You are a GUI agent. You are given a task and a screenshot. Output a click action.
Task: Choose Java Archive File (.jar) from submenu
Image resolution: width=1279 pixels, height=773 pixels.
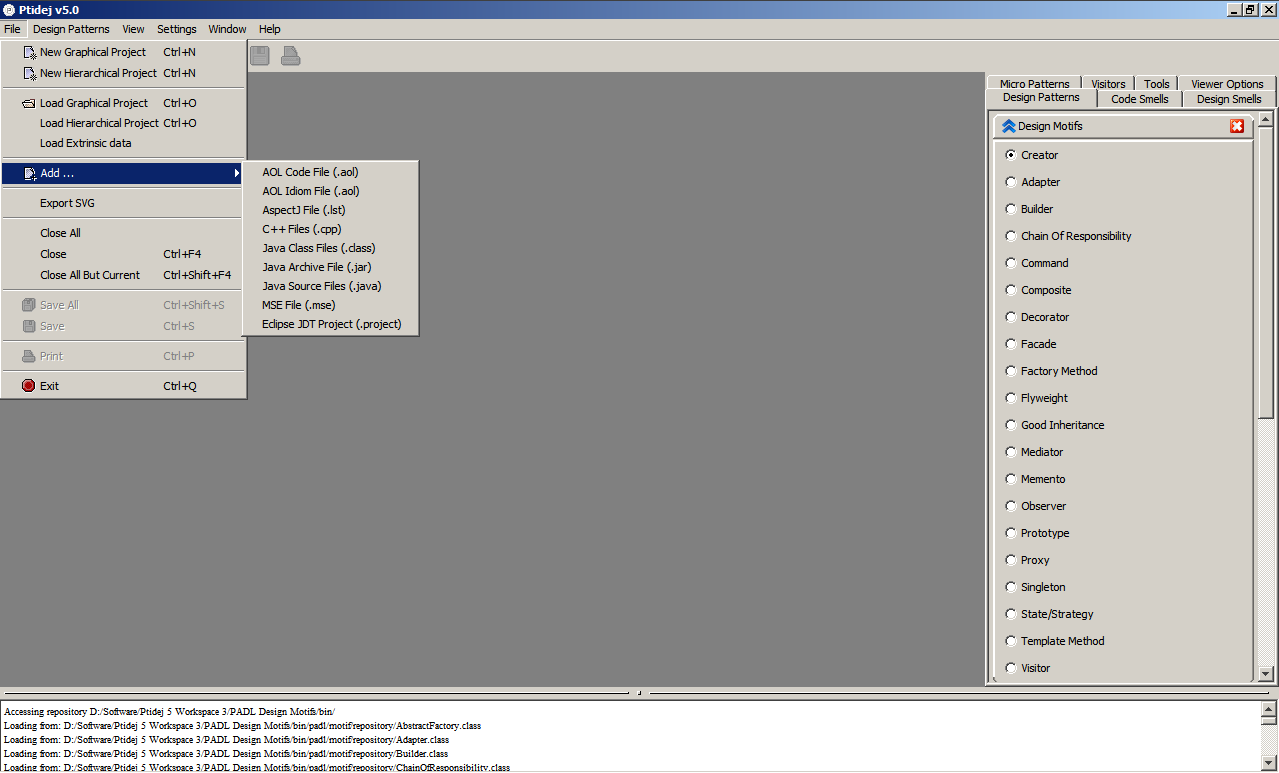click(x=316, y=266)
